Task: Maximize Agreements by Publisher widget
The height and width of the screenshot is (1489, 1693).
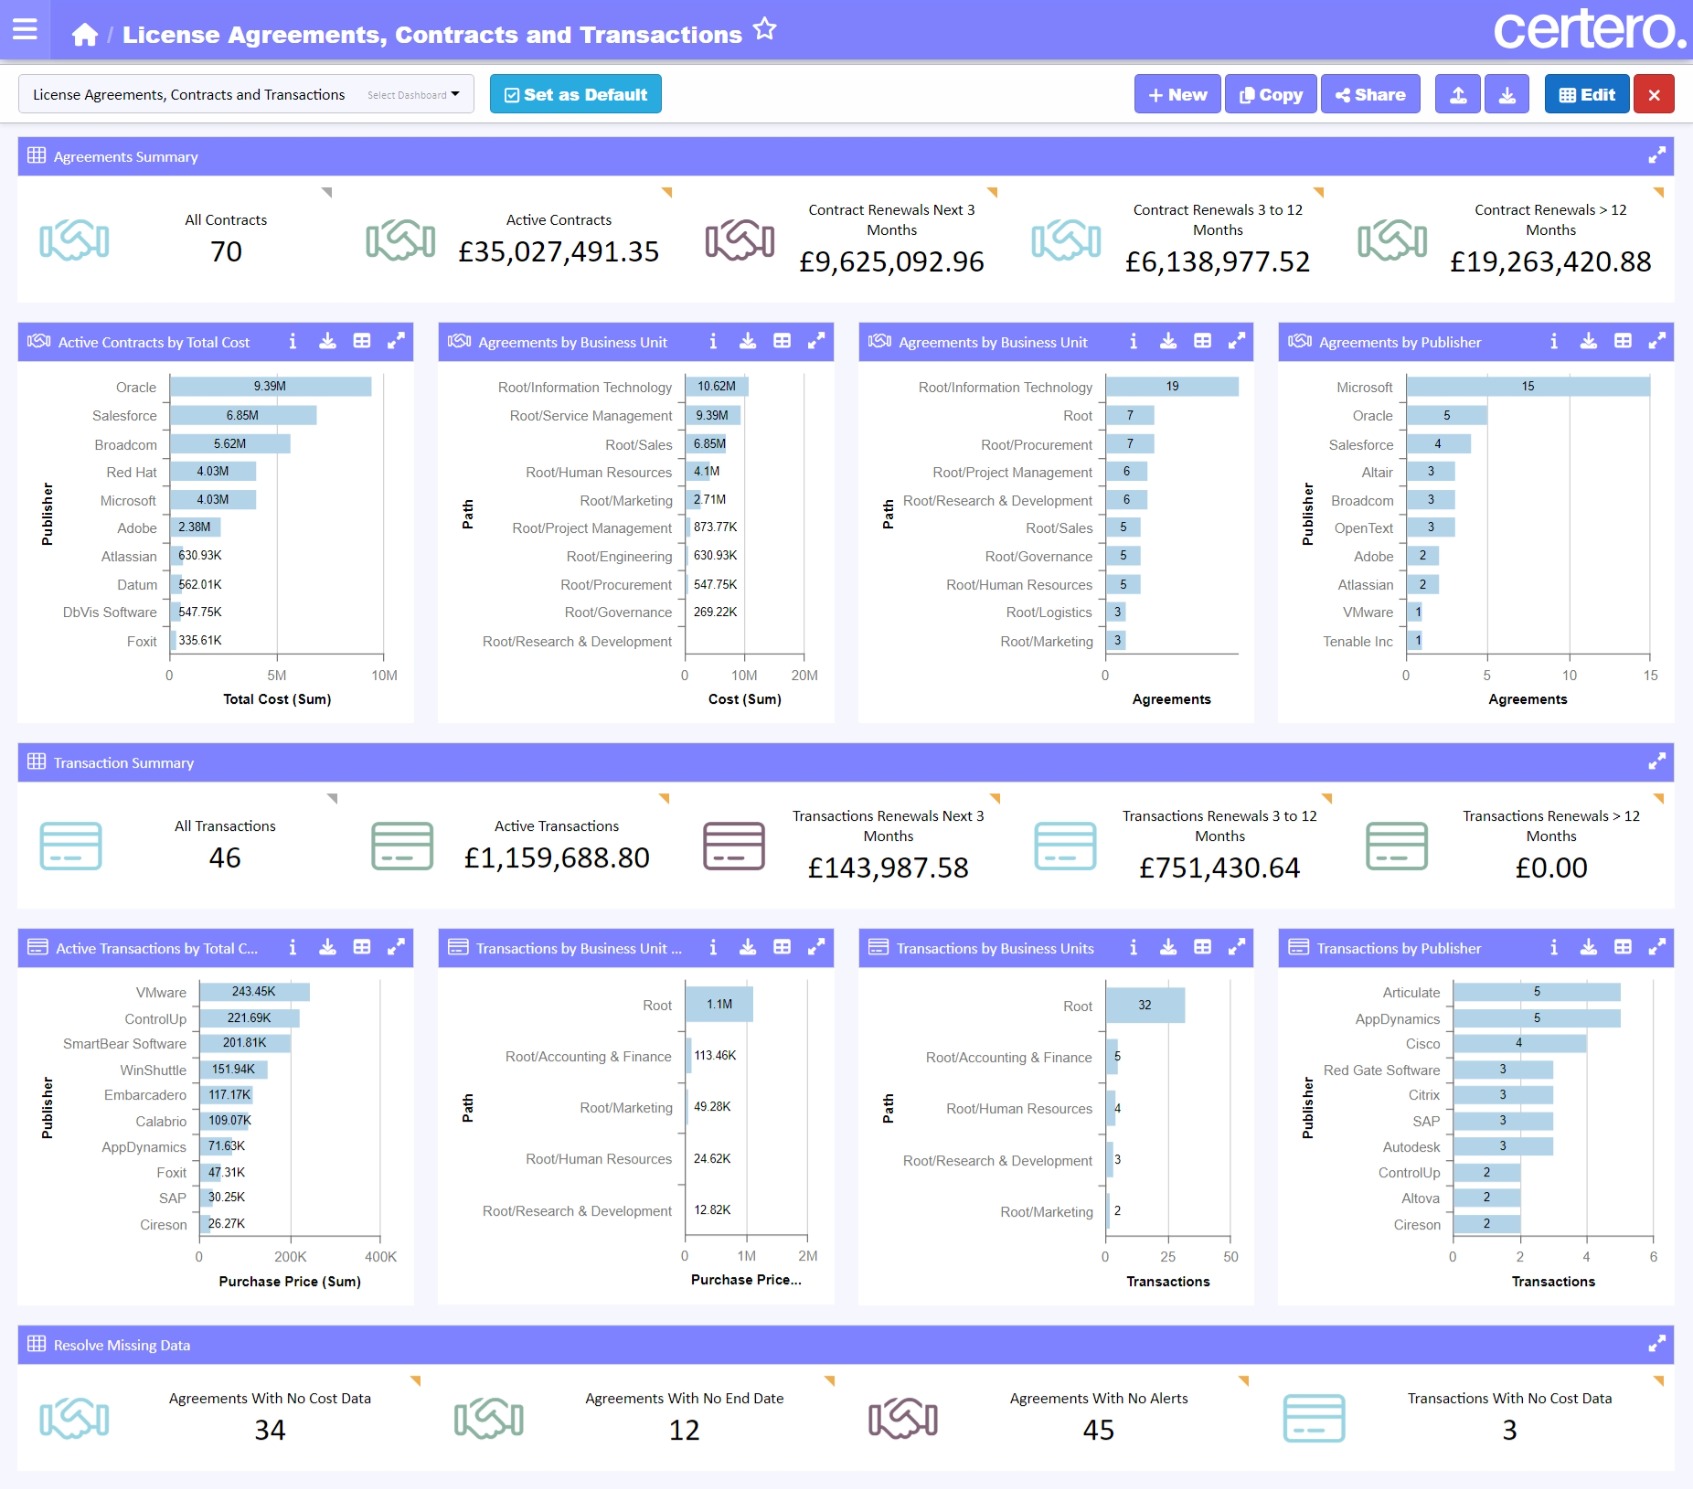Action: (x=1657, y=342)
